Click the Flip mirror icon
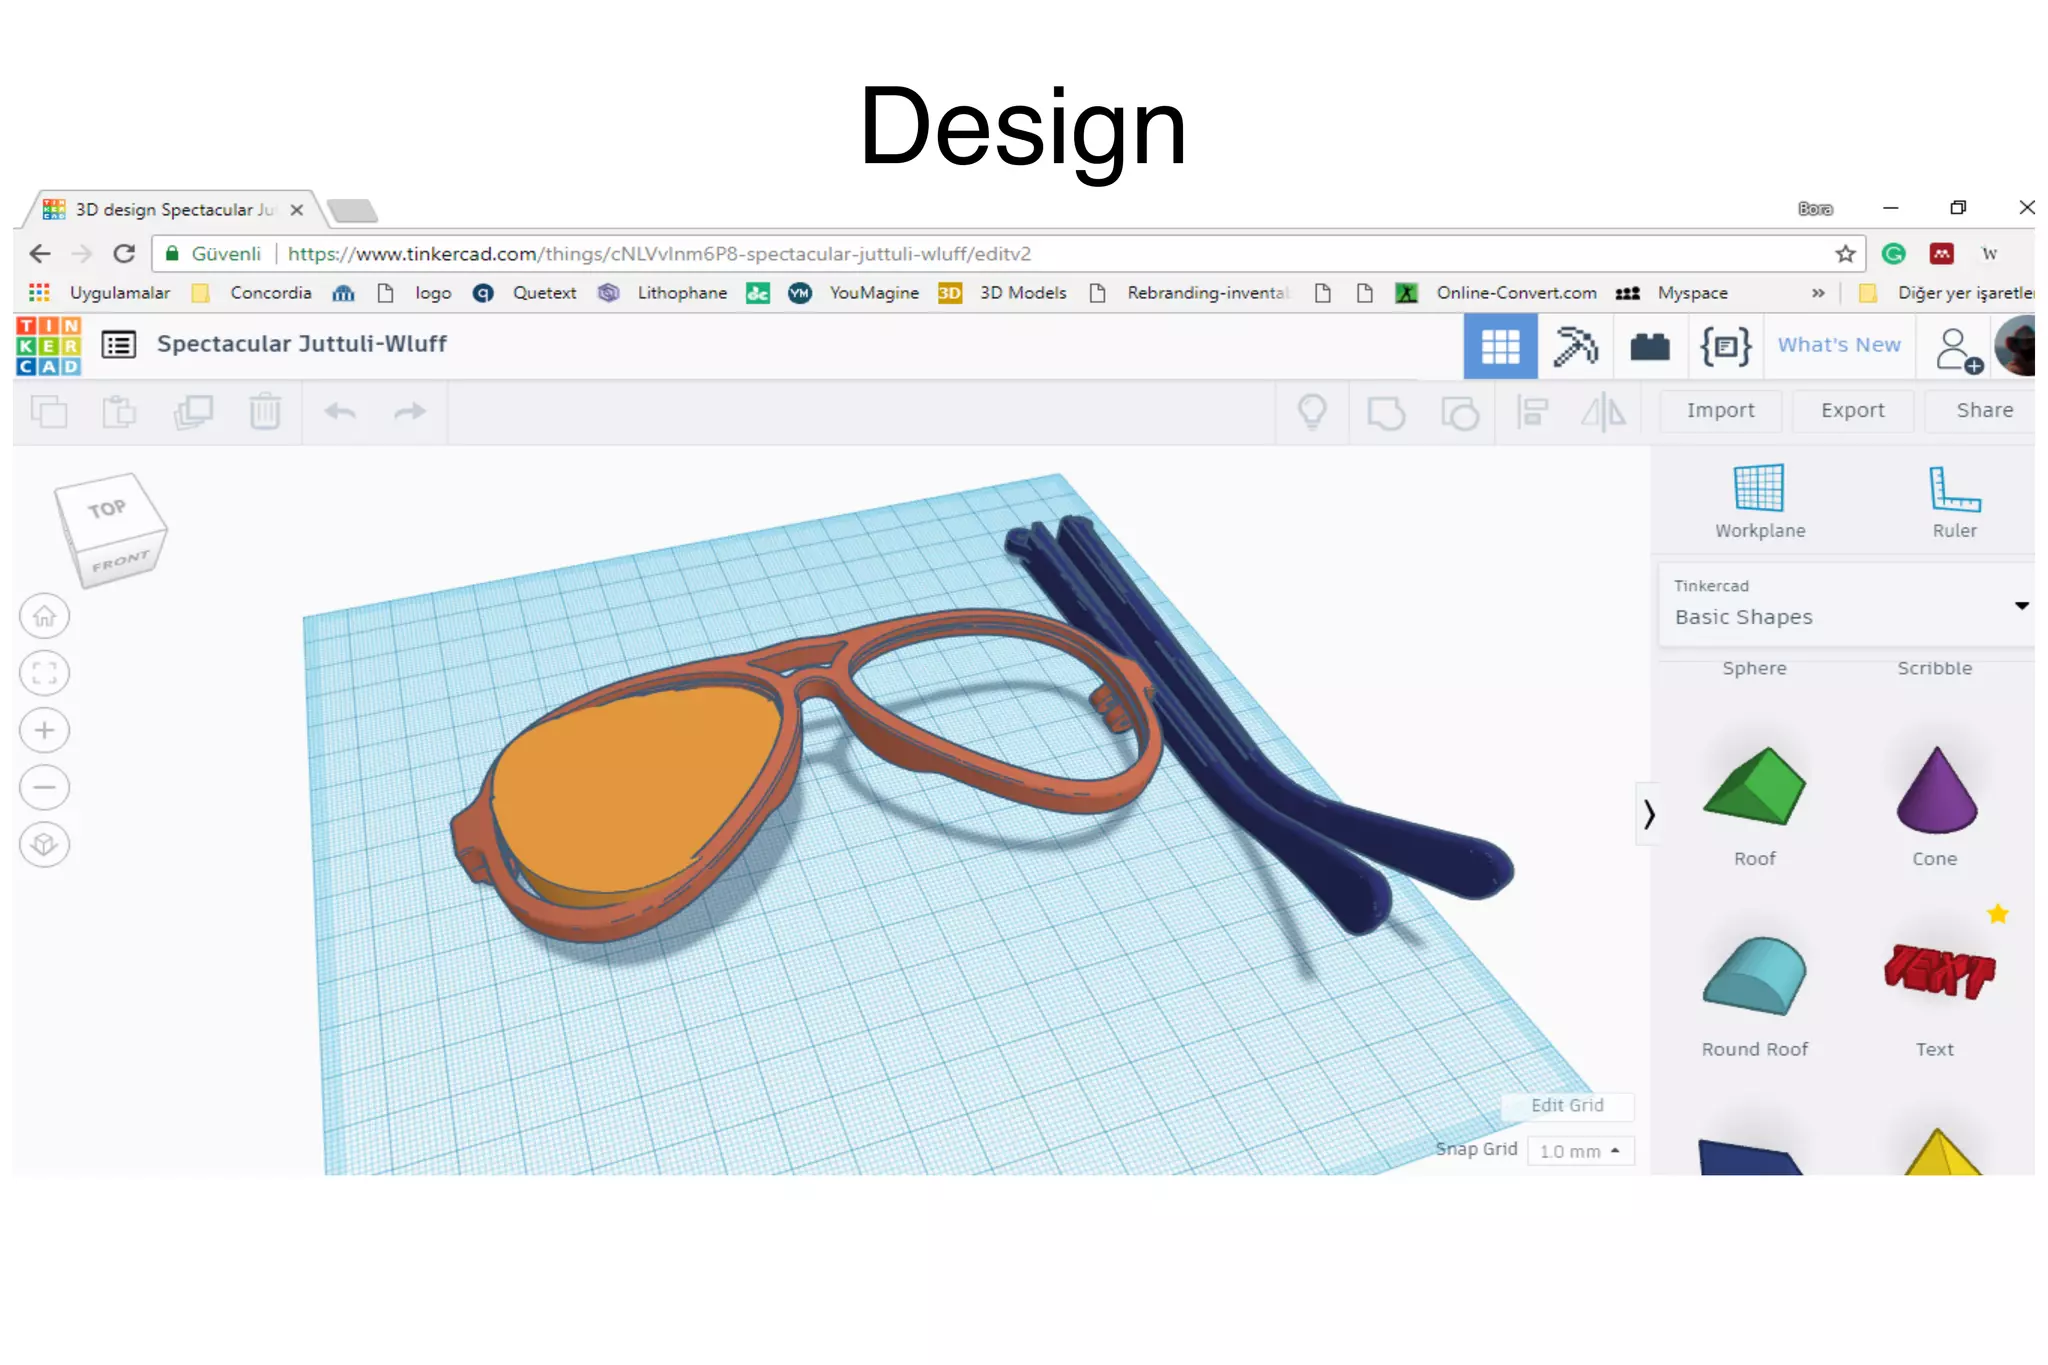This screenshot has width=2048, height=1365. (x=1604, y=411)
